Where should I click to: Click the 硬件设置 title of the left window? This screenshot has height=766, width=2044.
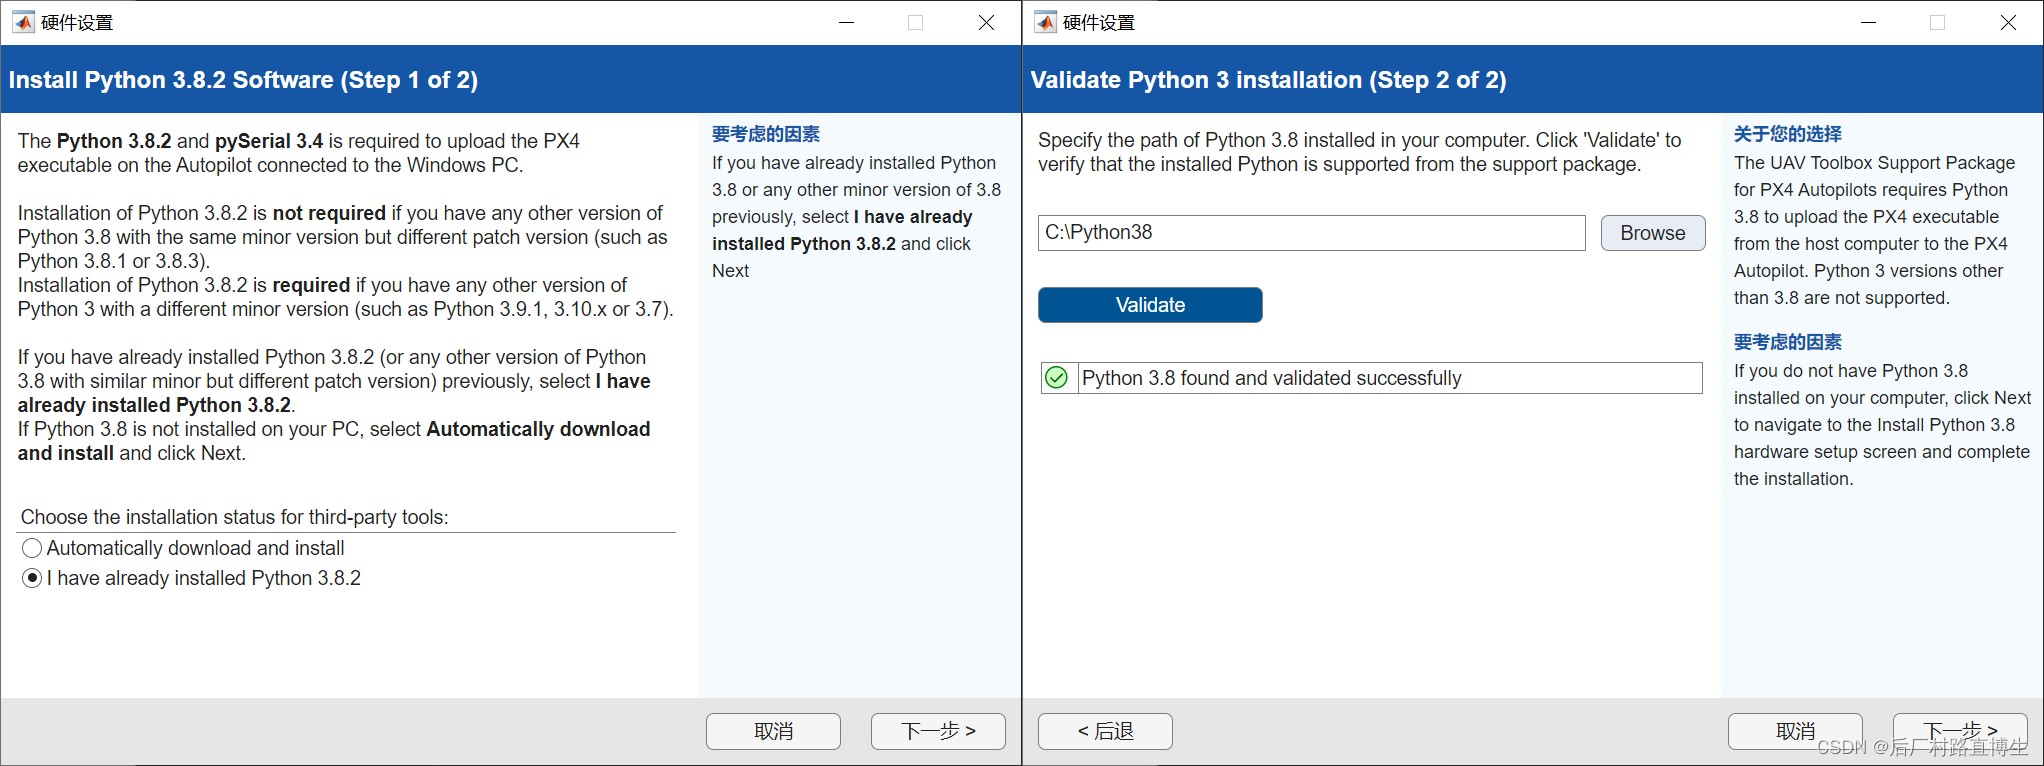77,22
